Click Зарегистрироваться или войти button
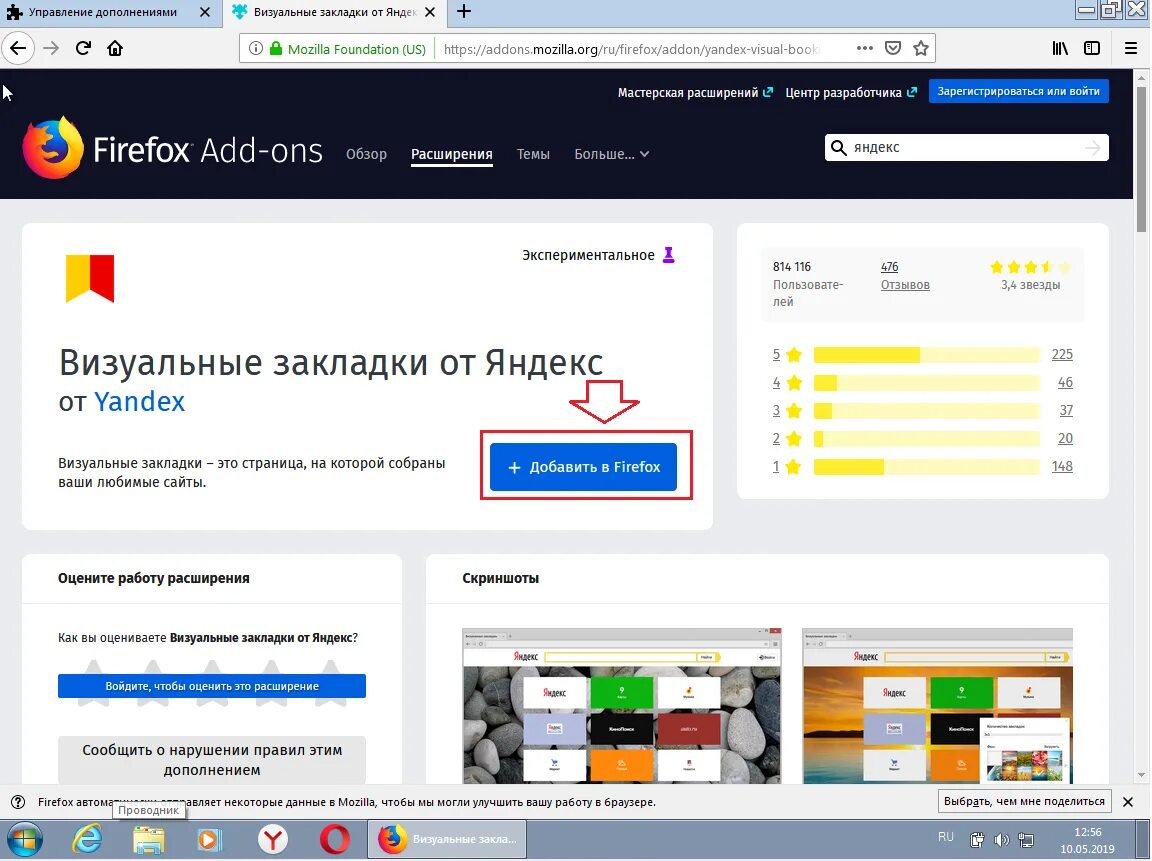 click(1018, 92)
